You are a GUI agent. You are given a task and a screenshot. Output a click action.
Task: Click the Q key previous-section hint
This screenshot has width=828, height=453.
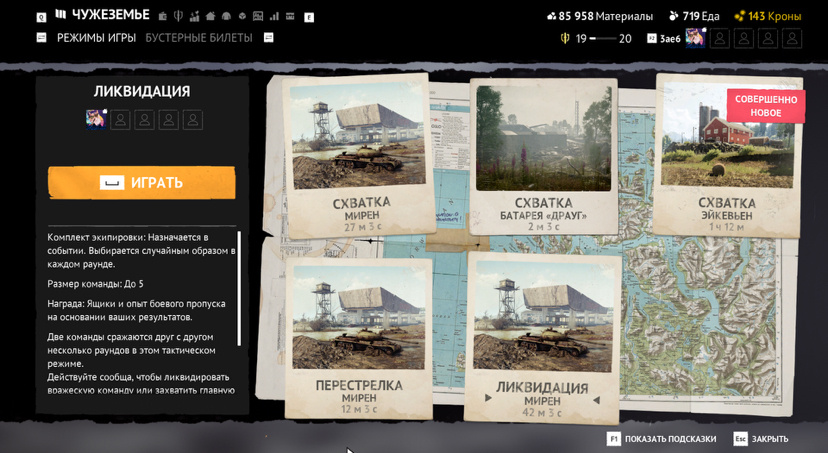pos(41,18)
